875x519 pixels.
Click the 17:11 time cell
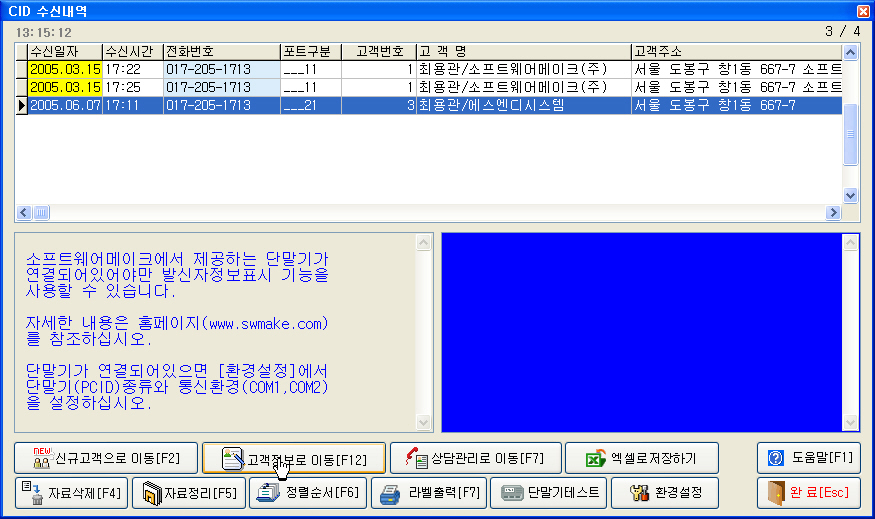coord(133,105)
